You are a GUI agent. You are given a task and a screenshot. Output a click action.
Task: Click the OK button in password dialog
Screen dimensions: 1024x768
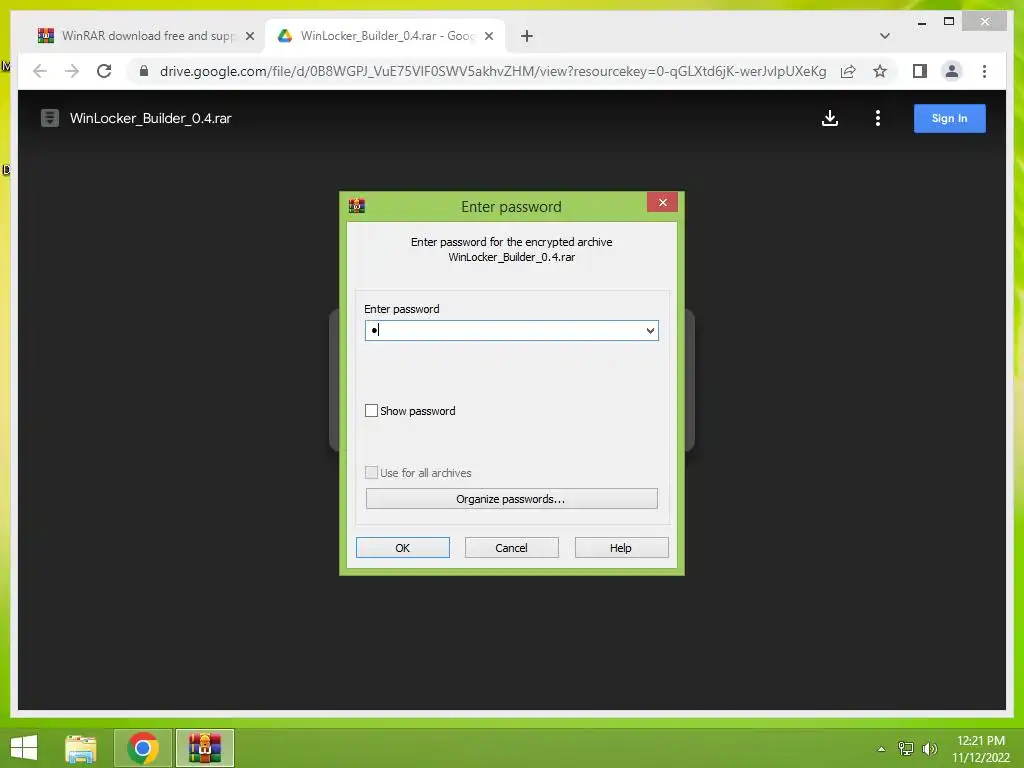(x=402, y=547)
